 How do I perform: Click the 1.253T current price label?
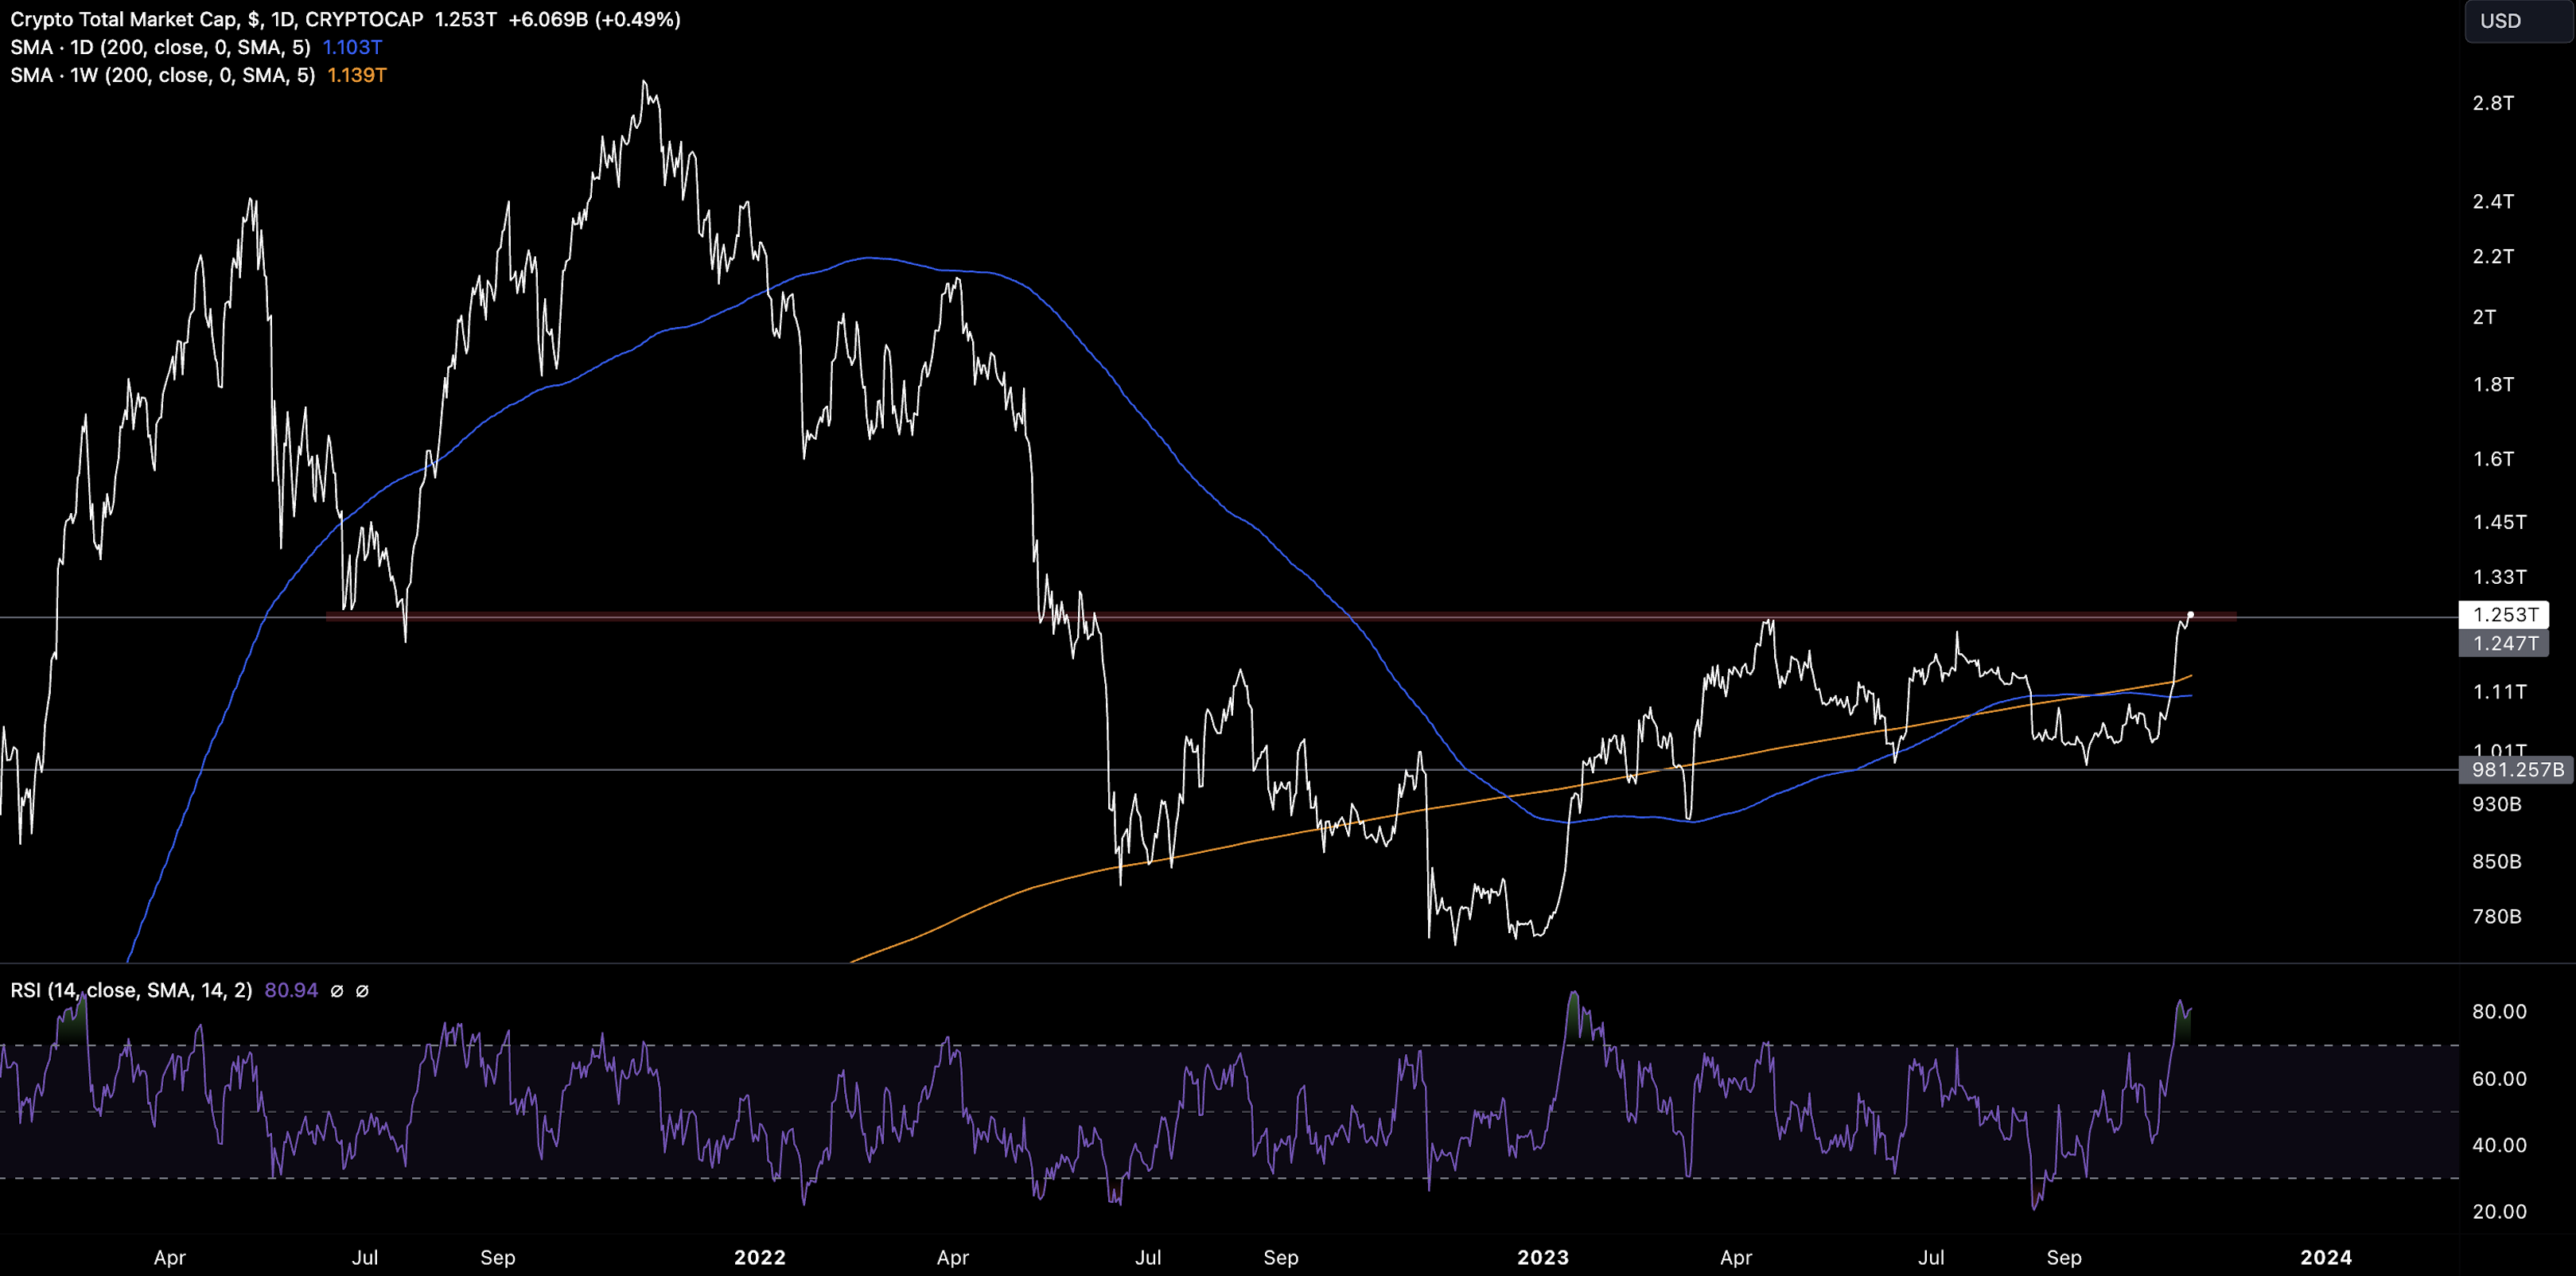click(x=2504, y=614)
